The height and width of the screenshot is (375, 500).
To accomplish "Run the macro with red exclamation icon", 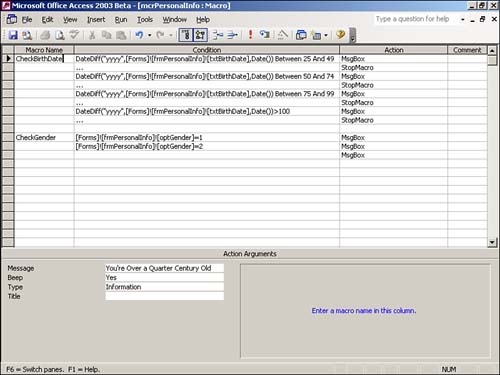I will click(x=250, y=35).
